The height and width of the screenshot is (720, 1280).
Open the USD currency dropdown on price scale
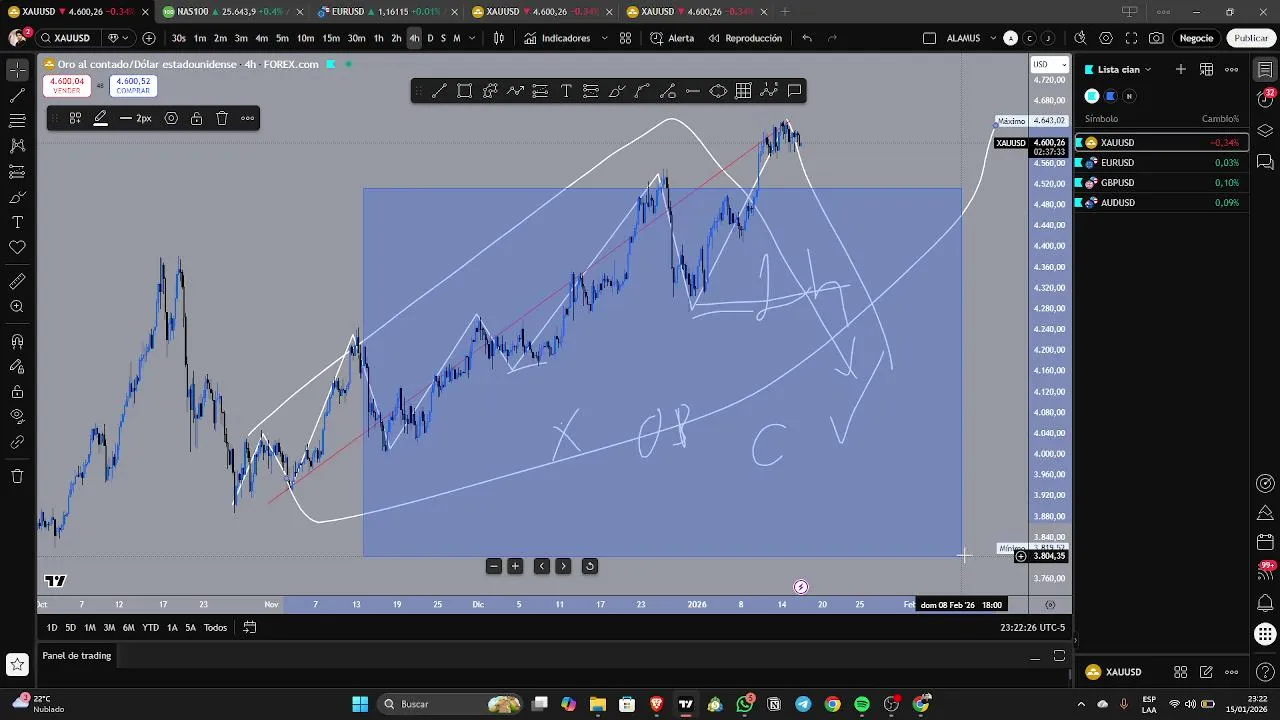[1049, 64]
